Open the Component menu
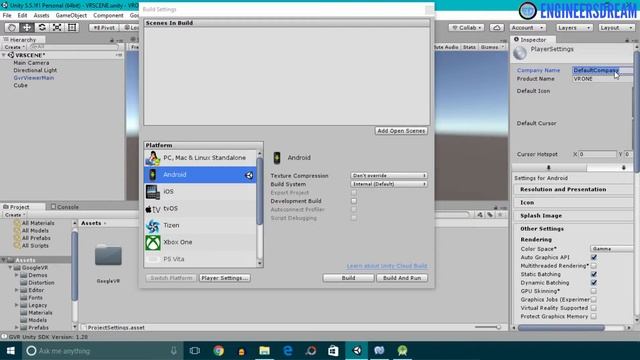Viewport: 640px width, 360px height. (108, 16)
